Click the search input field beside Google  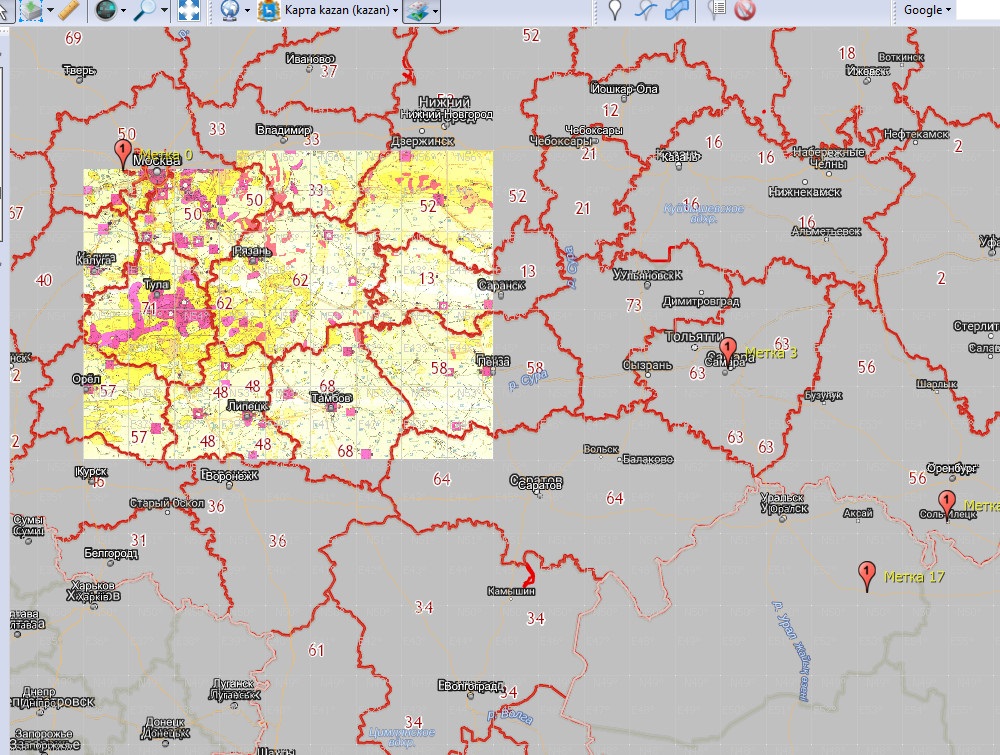click(977, 10)
